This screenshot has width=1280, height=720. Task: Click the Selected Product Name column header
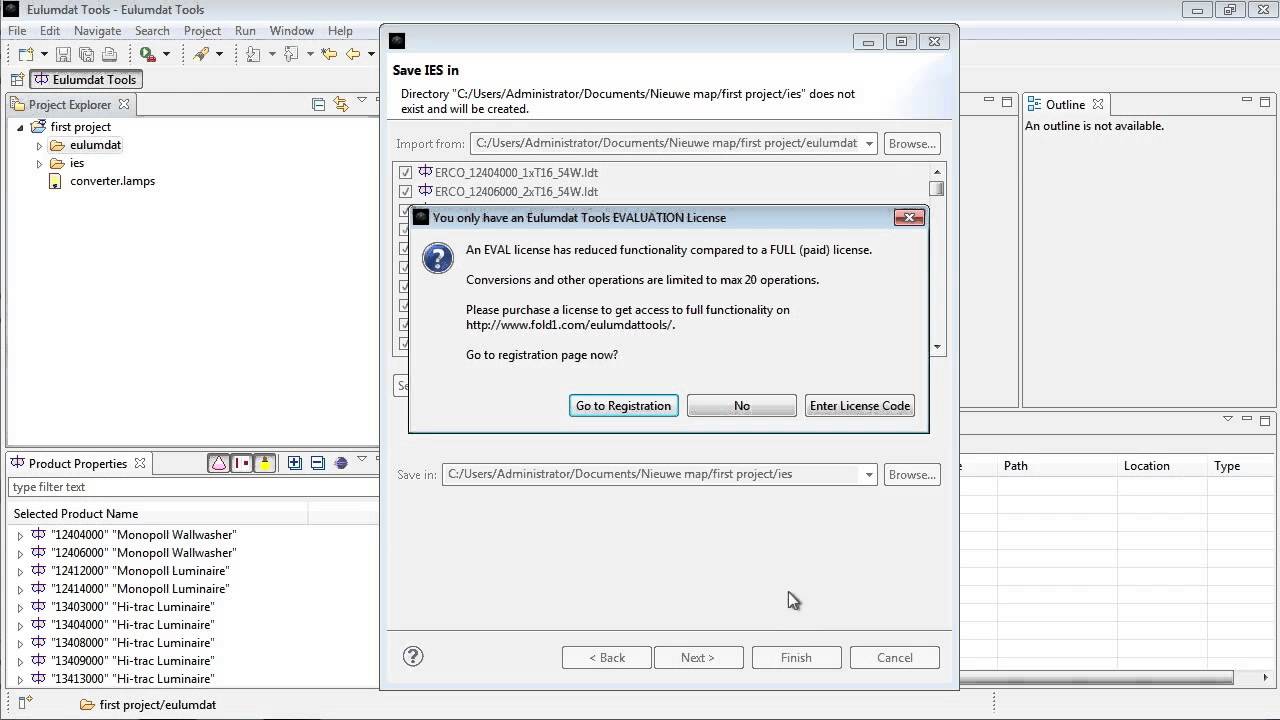point(158,513)
